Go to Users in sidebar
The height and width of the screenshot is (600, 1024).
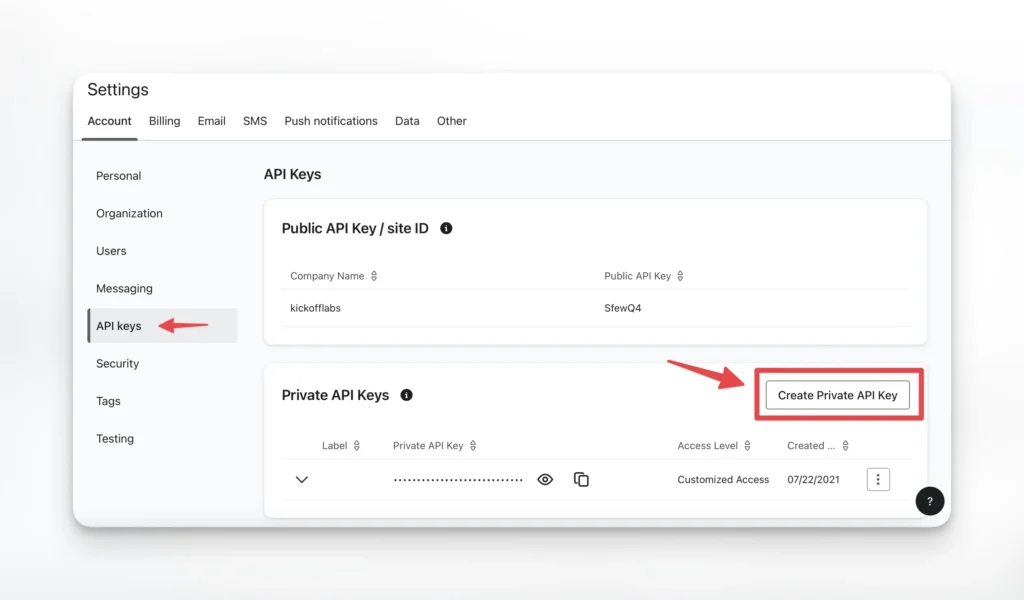point(111,251)
